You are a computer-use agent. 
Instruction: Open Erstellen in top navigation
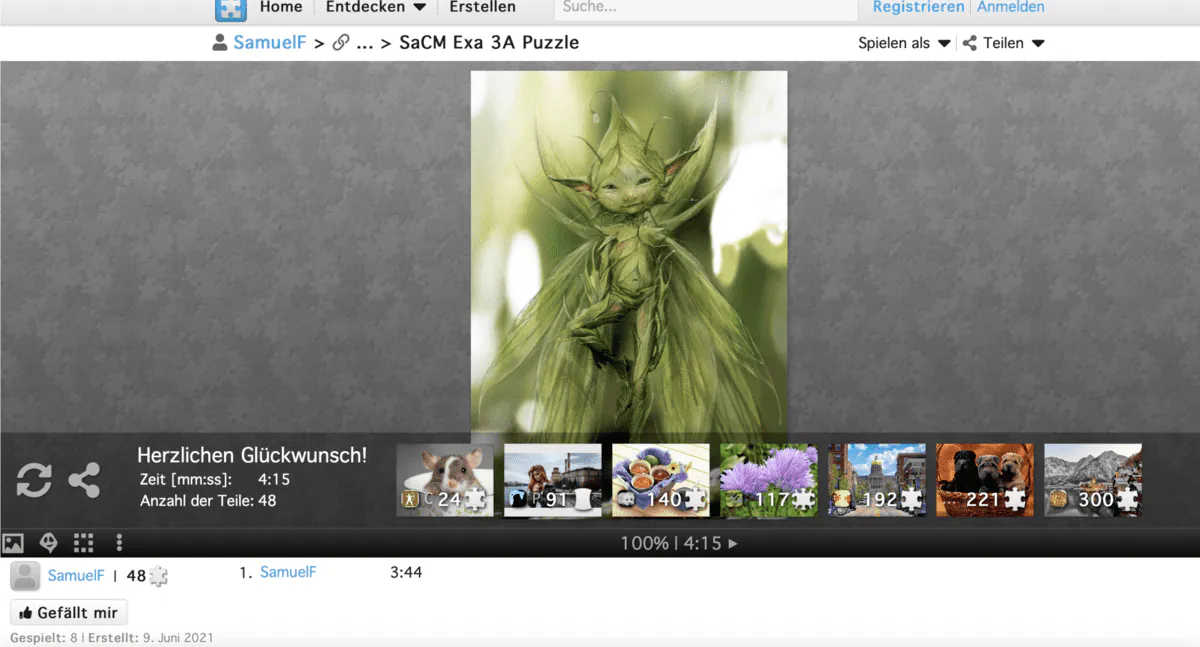tap(483, 7)
